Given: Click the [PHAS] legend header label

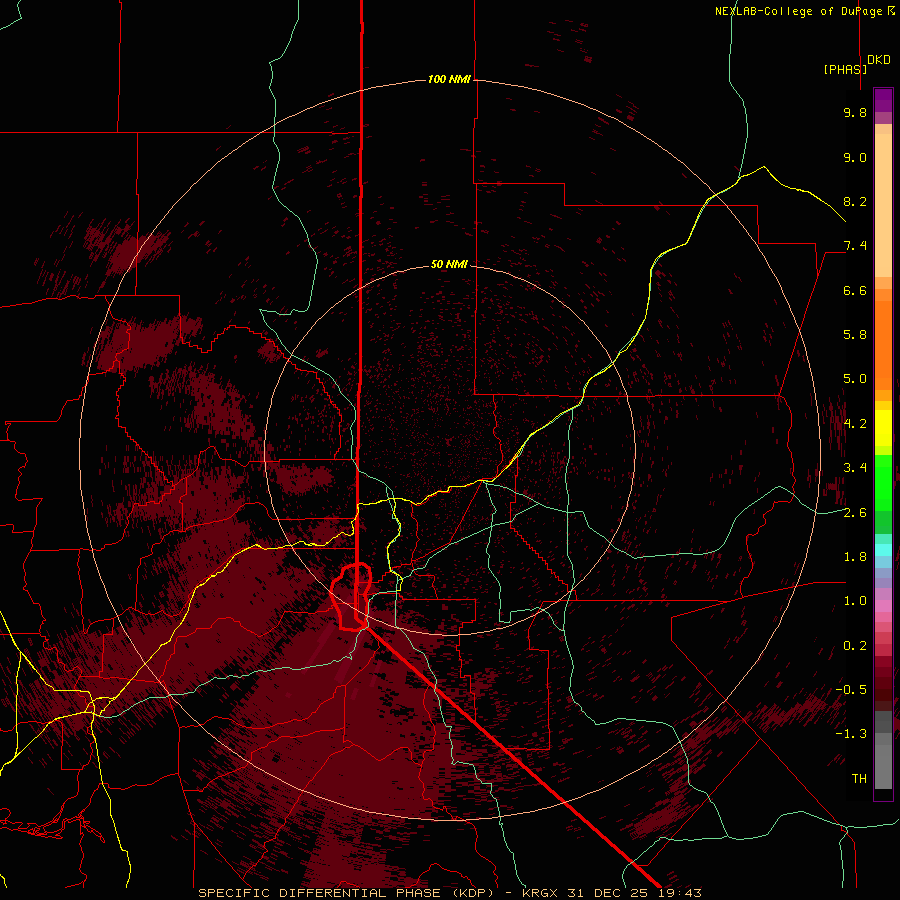Looking at the screenshot, I should [845, 69].
